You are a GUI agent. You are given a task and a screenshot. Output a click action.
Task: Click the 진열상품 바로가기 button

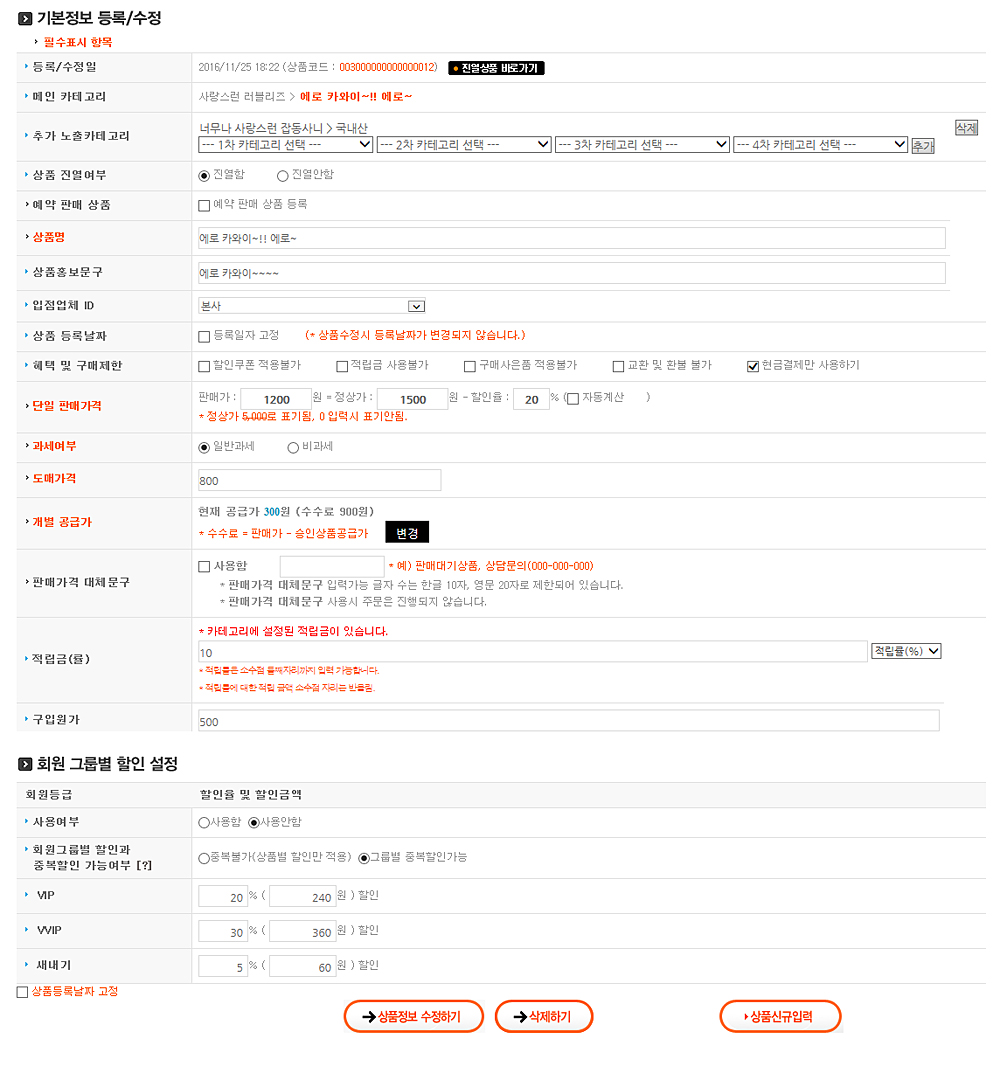pos(497,68)
